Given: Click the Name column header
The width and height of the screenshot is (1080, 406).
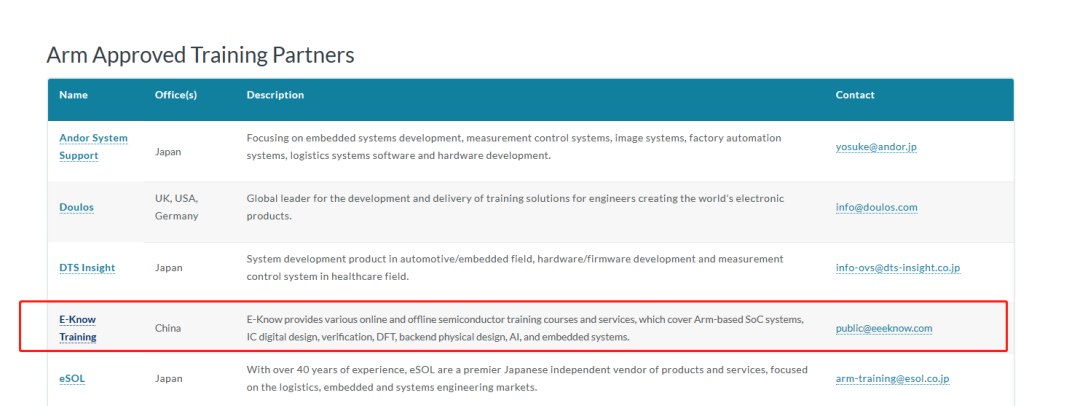Looking at the screenshot, I should coord(74,95).
